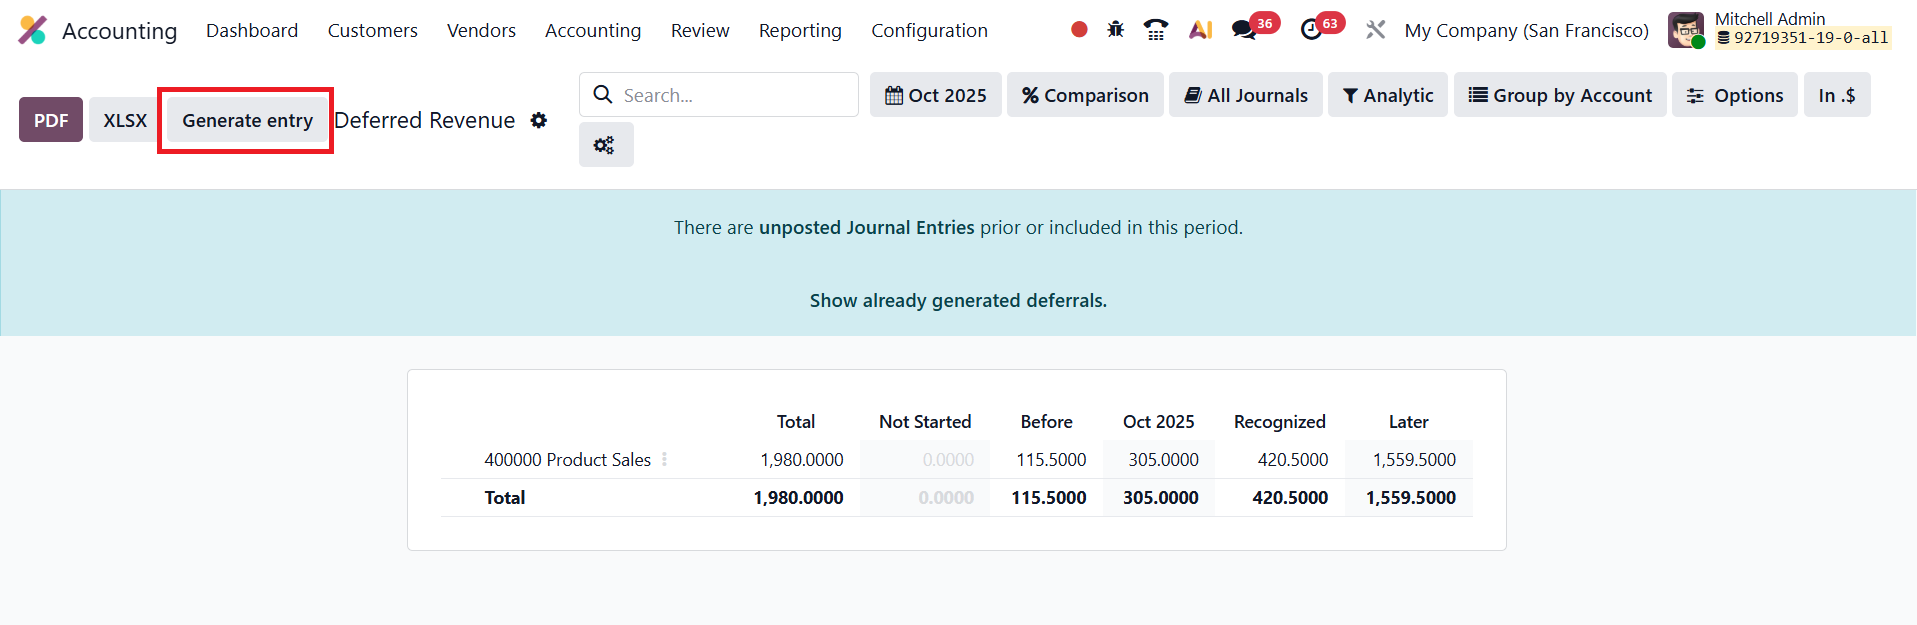Toggle Group by Account grouping
This screenshot has width=1917, height=625.
(1559, 95)
